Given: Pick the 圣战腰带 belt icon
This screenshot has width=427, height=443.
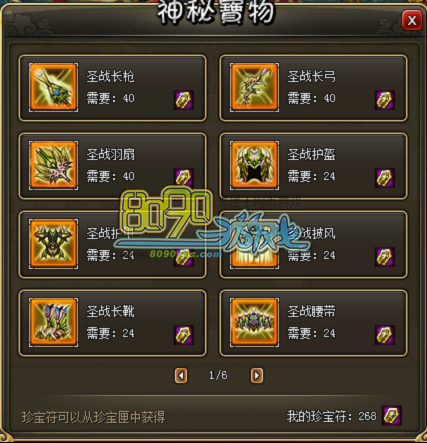Looking at the screenshot, I should click(x=254, y=322).
